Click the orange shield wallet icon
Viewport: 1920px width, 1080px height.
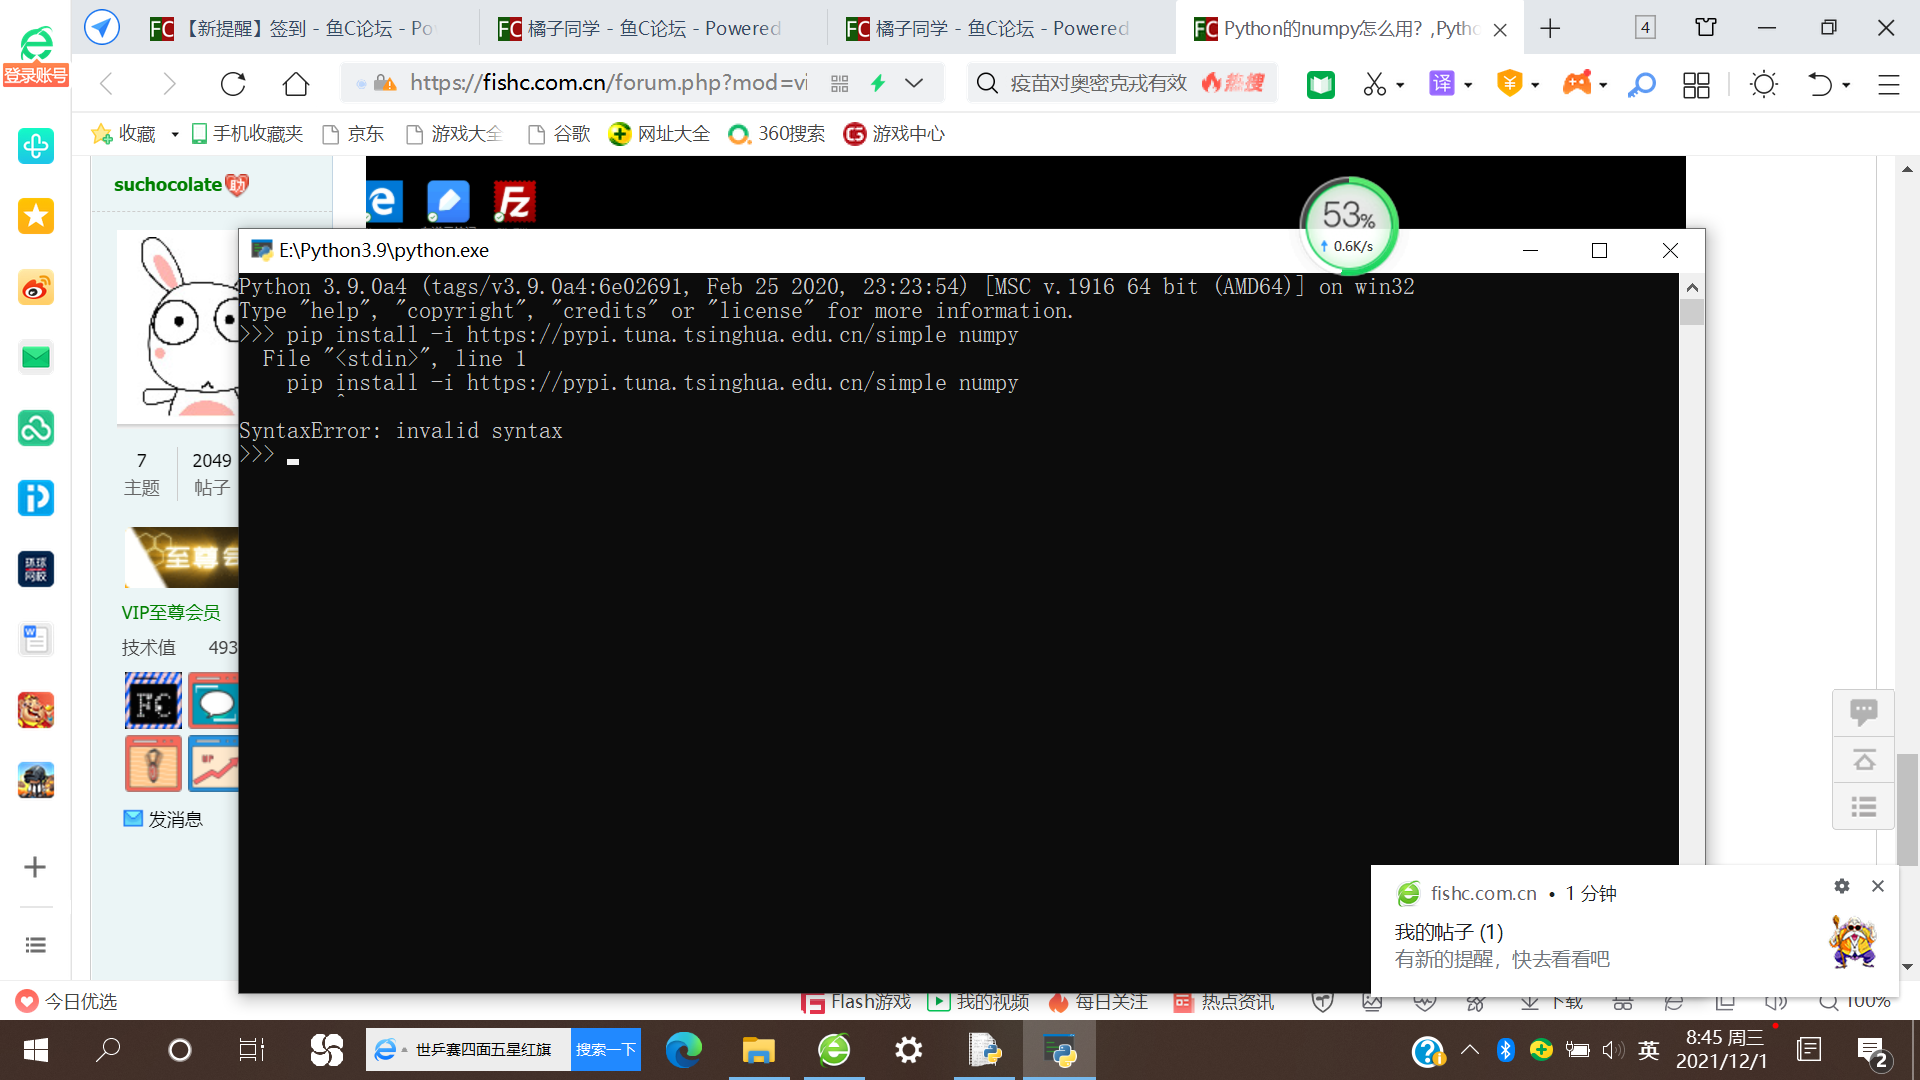pyautogui.click(x=1509, y=83)
